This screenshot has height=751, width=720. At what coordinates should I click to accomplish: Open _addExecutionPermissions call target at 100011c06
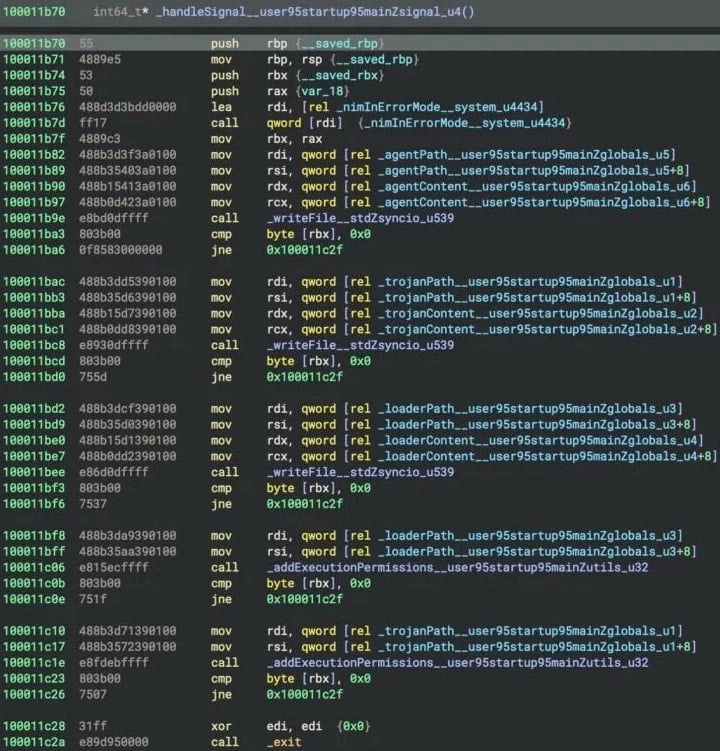click(x=457, y=567)
